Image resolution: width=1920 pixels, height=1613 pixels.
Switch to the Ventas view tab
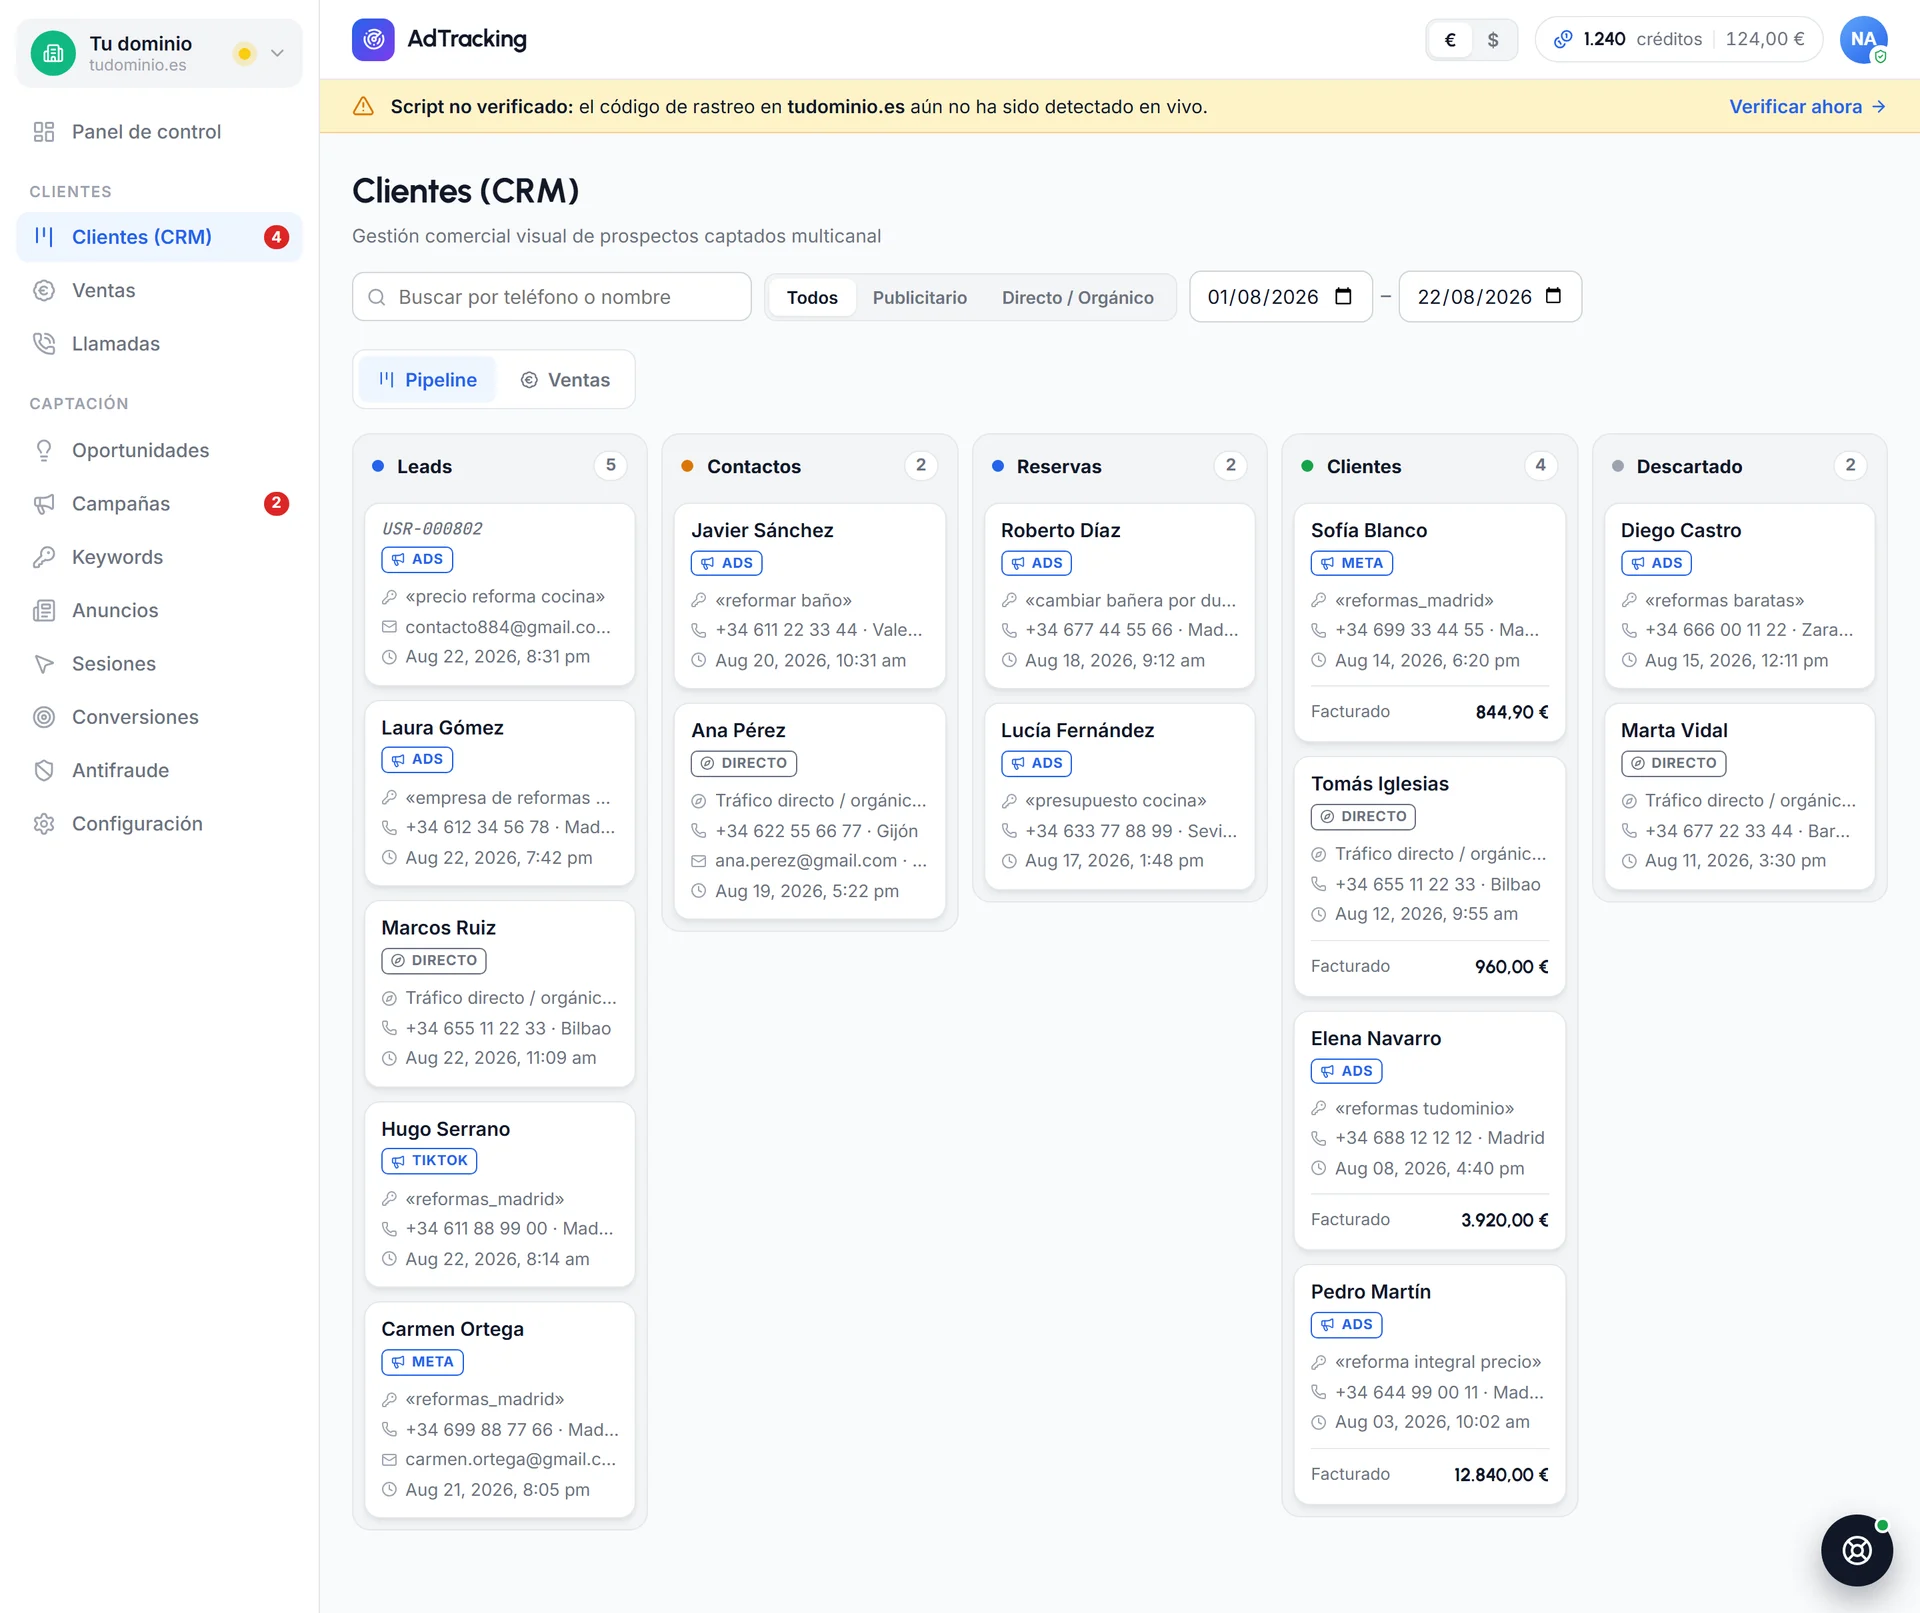pos(565,380)
